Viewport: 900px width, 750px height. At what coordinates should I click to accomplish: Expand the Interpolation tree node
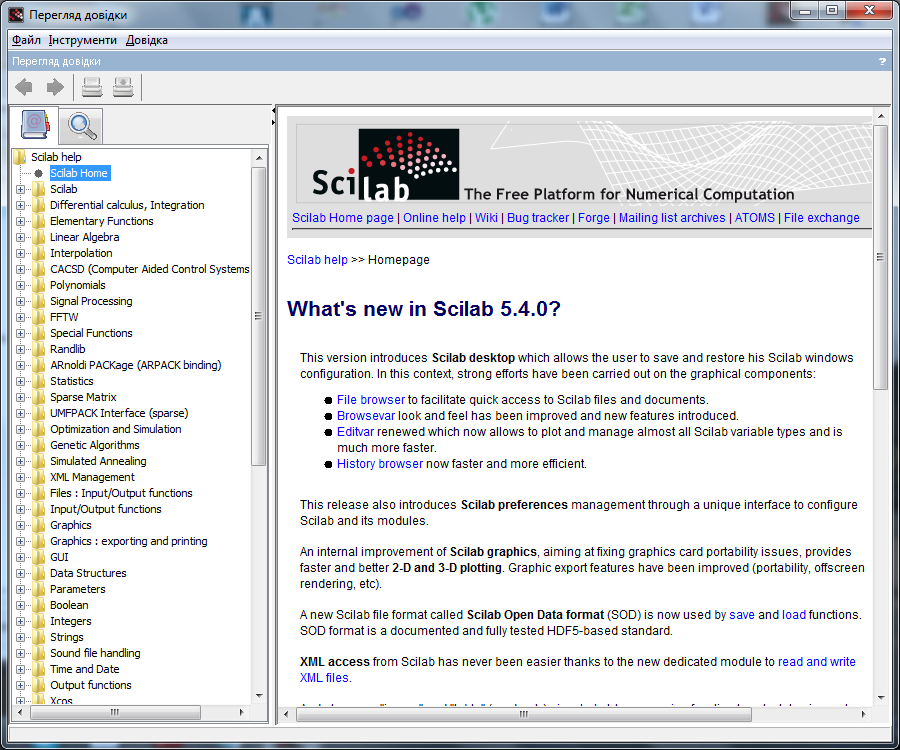[21, 253]
